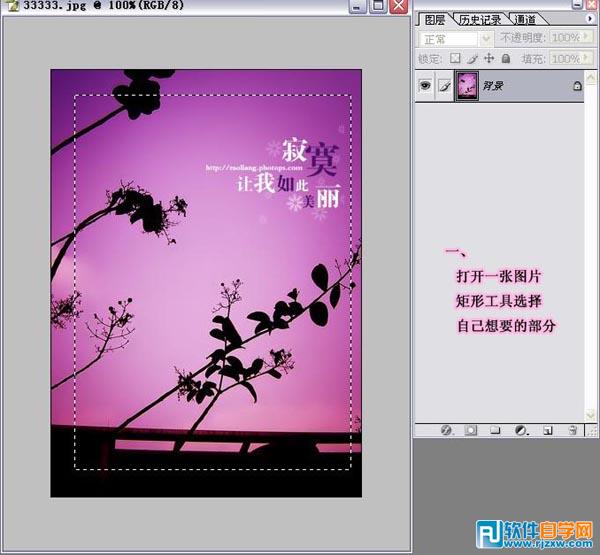Click the 33333.jpg @ 100%(RGB/8) title text
Viewport: 600px width, 555px height.
tap(103, 5)
